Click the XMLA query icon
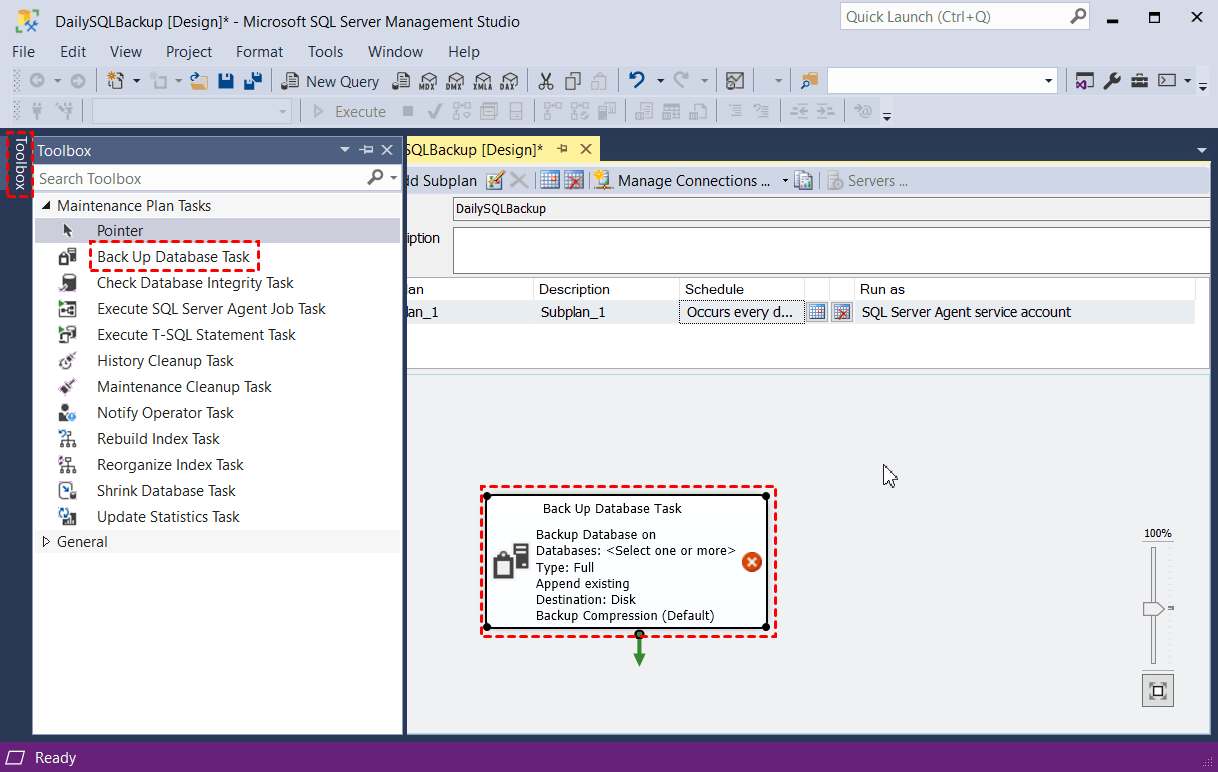This screenshot has height=772, width=1218. [x=483, y=81]
